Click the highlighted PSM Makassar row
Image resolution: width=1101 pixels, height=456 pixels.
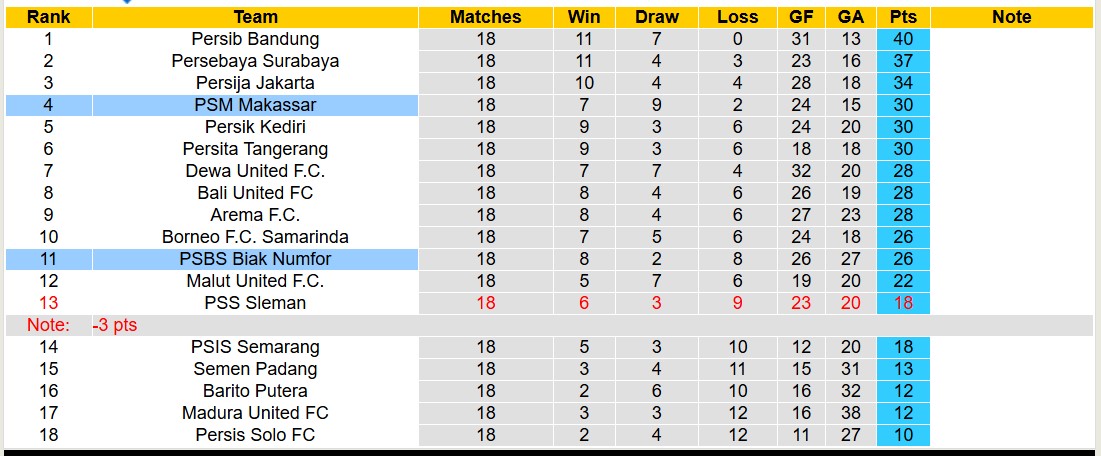coord(255,105)
